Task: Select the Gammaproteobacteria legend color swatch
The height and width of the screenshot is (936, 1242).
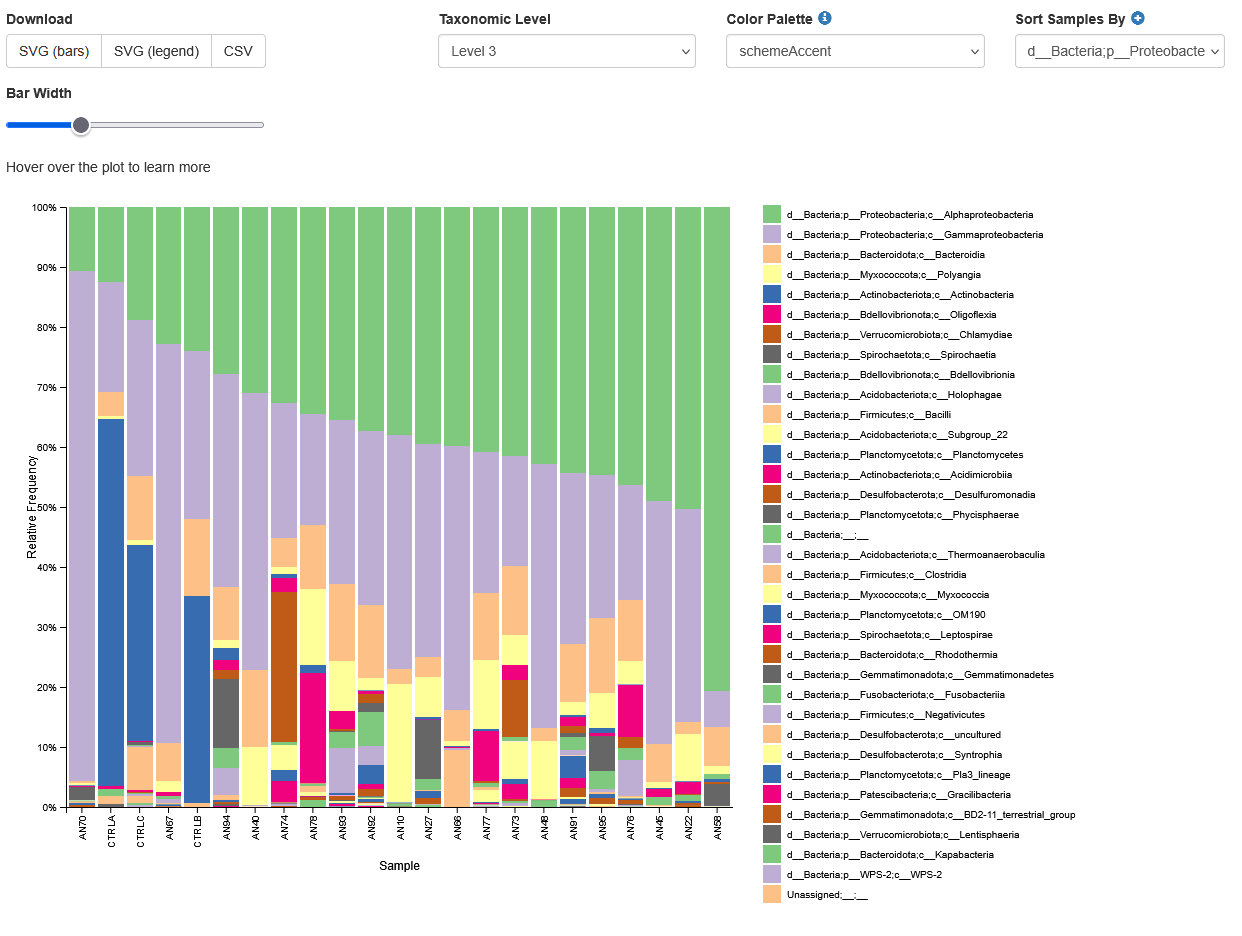Action: tap(771, 234)
